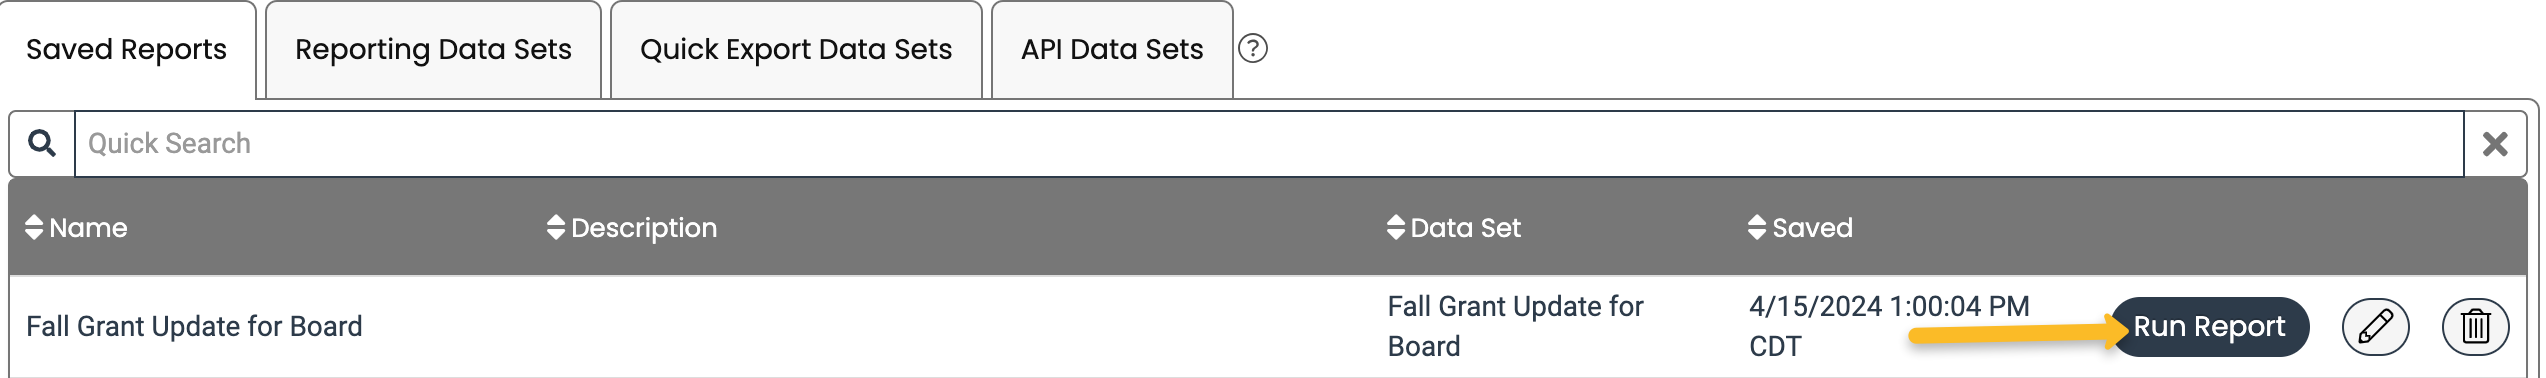Sort by Saved column arrows

[1757, 227]
